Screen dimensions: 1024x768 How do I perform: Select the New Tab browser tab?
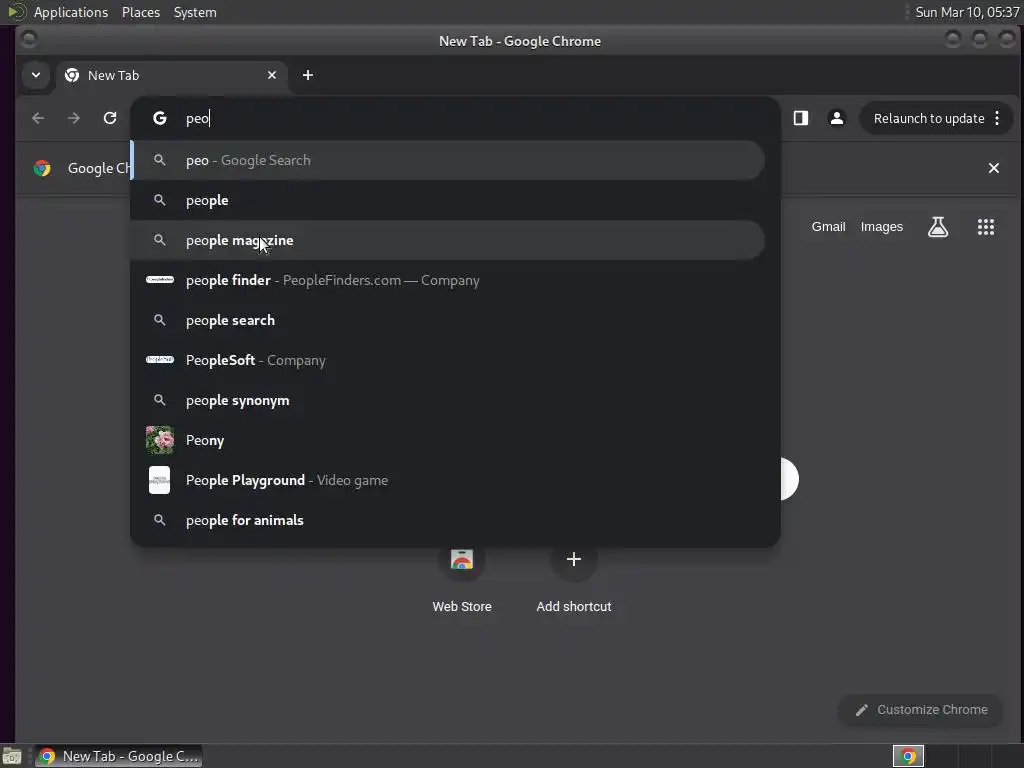[x=171, y=75]
